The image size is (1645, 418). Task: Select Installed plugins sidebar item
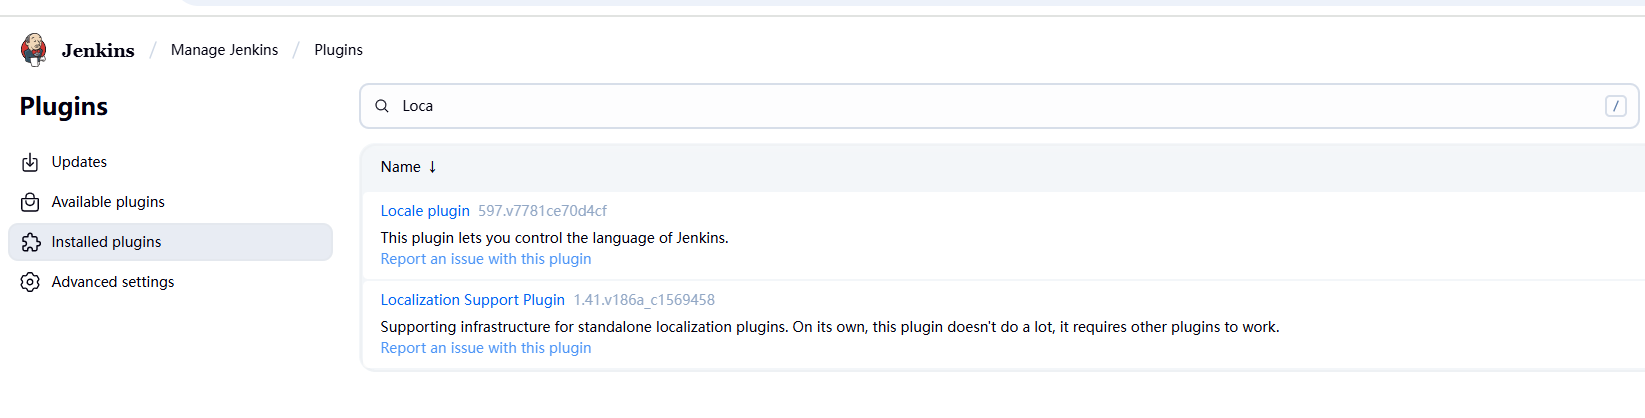pos(170,242)
